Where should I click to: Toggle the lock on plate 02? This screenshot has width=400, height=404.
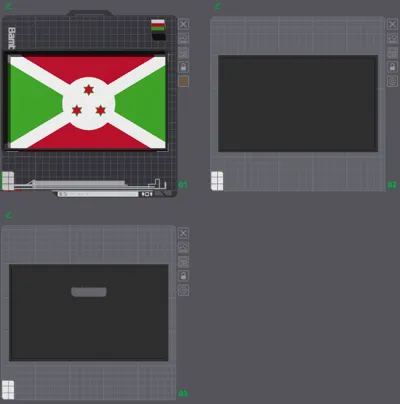392,67
